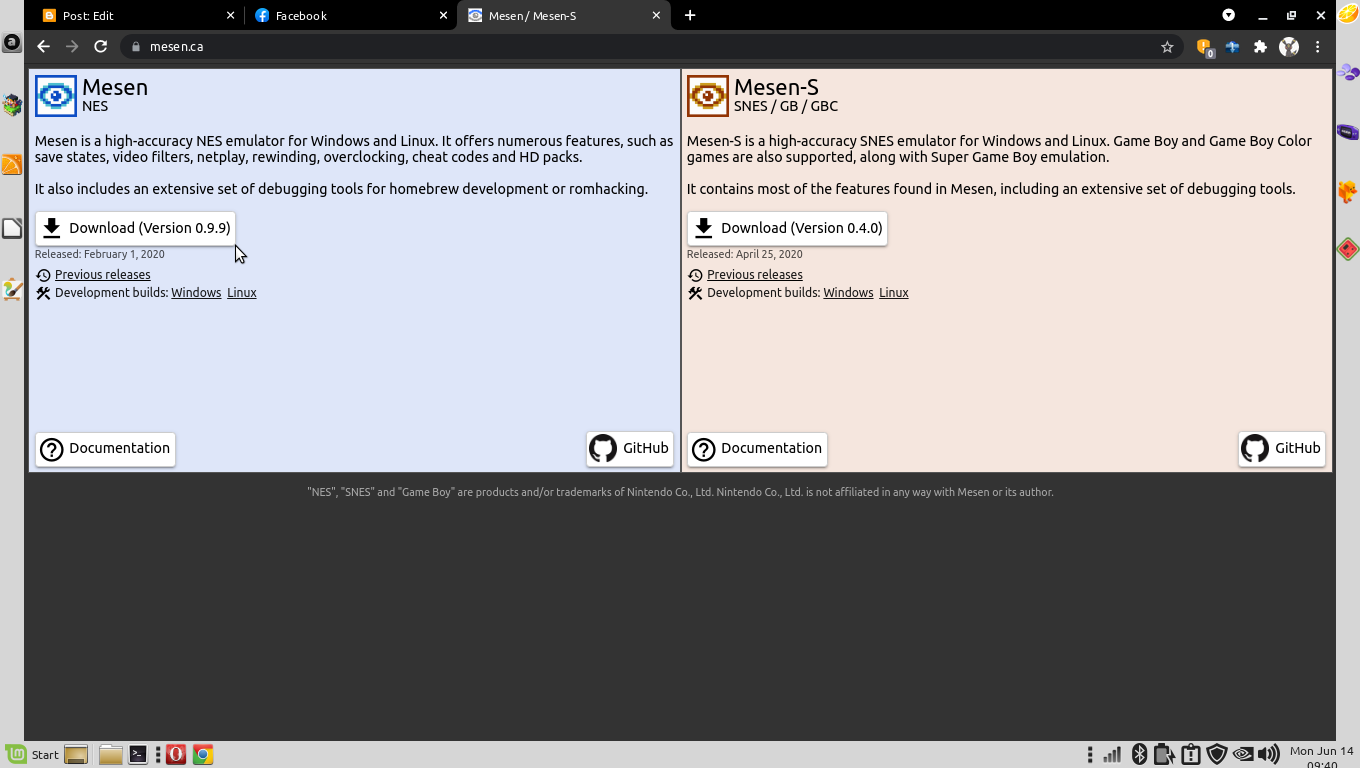This screenshot has height=768, width=1360.
Task: Launch the terminal from taskbar
Action: (138, 754)
